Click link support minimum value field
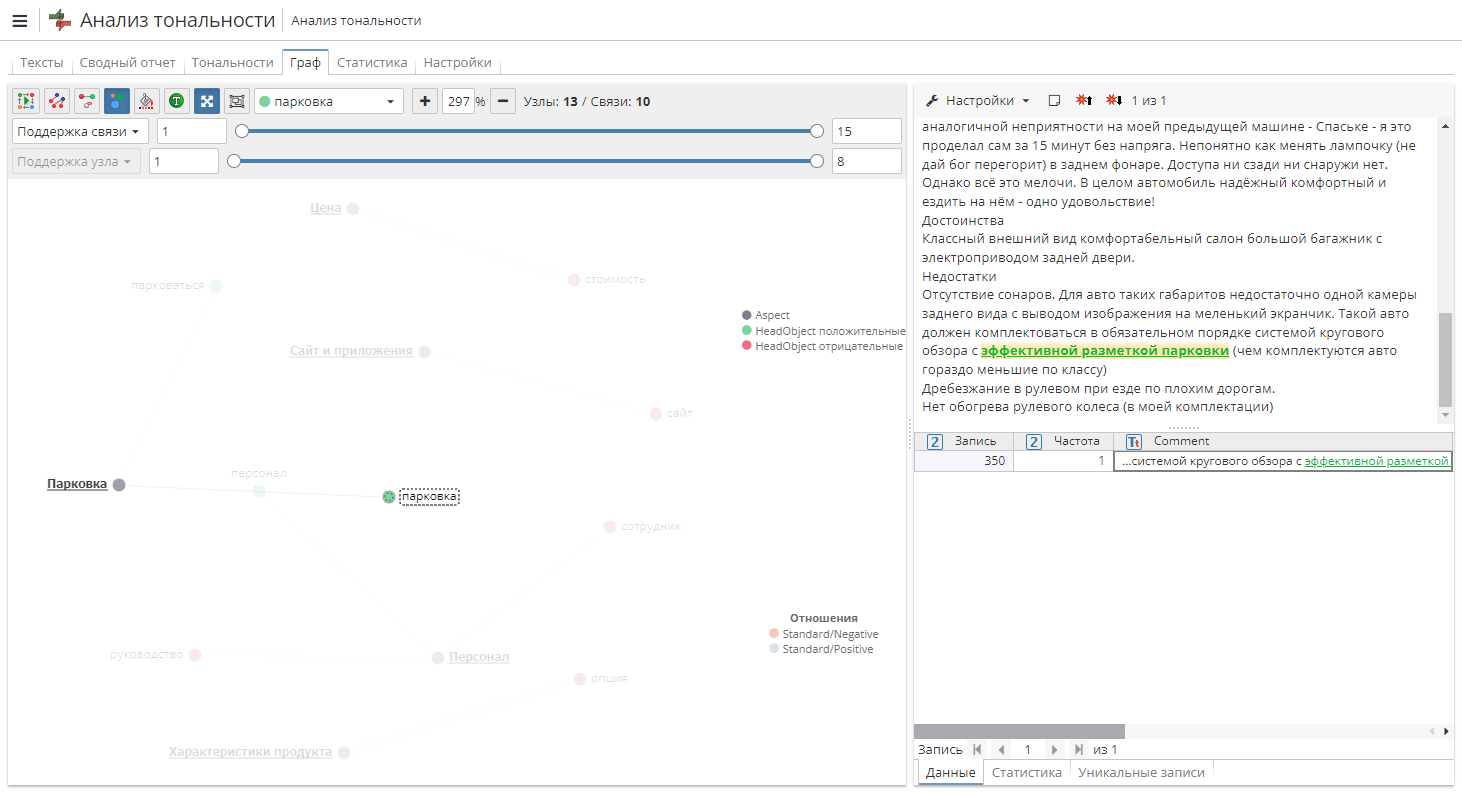Image resolution: width=1462 pixels, height=793 pixels. [x=192, y=131]
